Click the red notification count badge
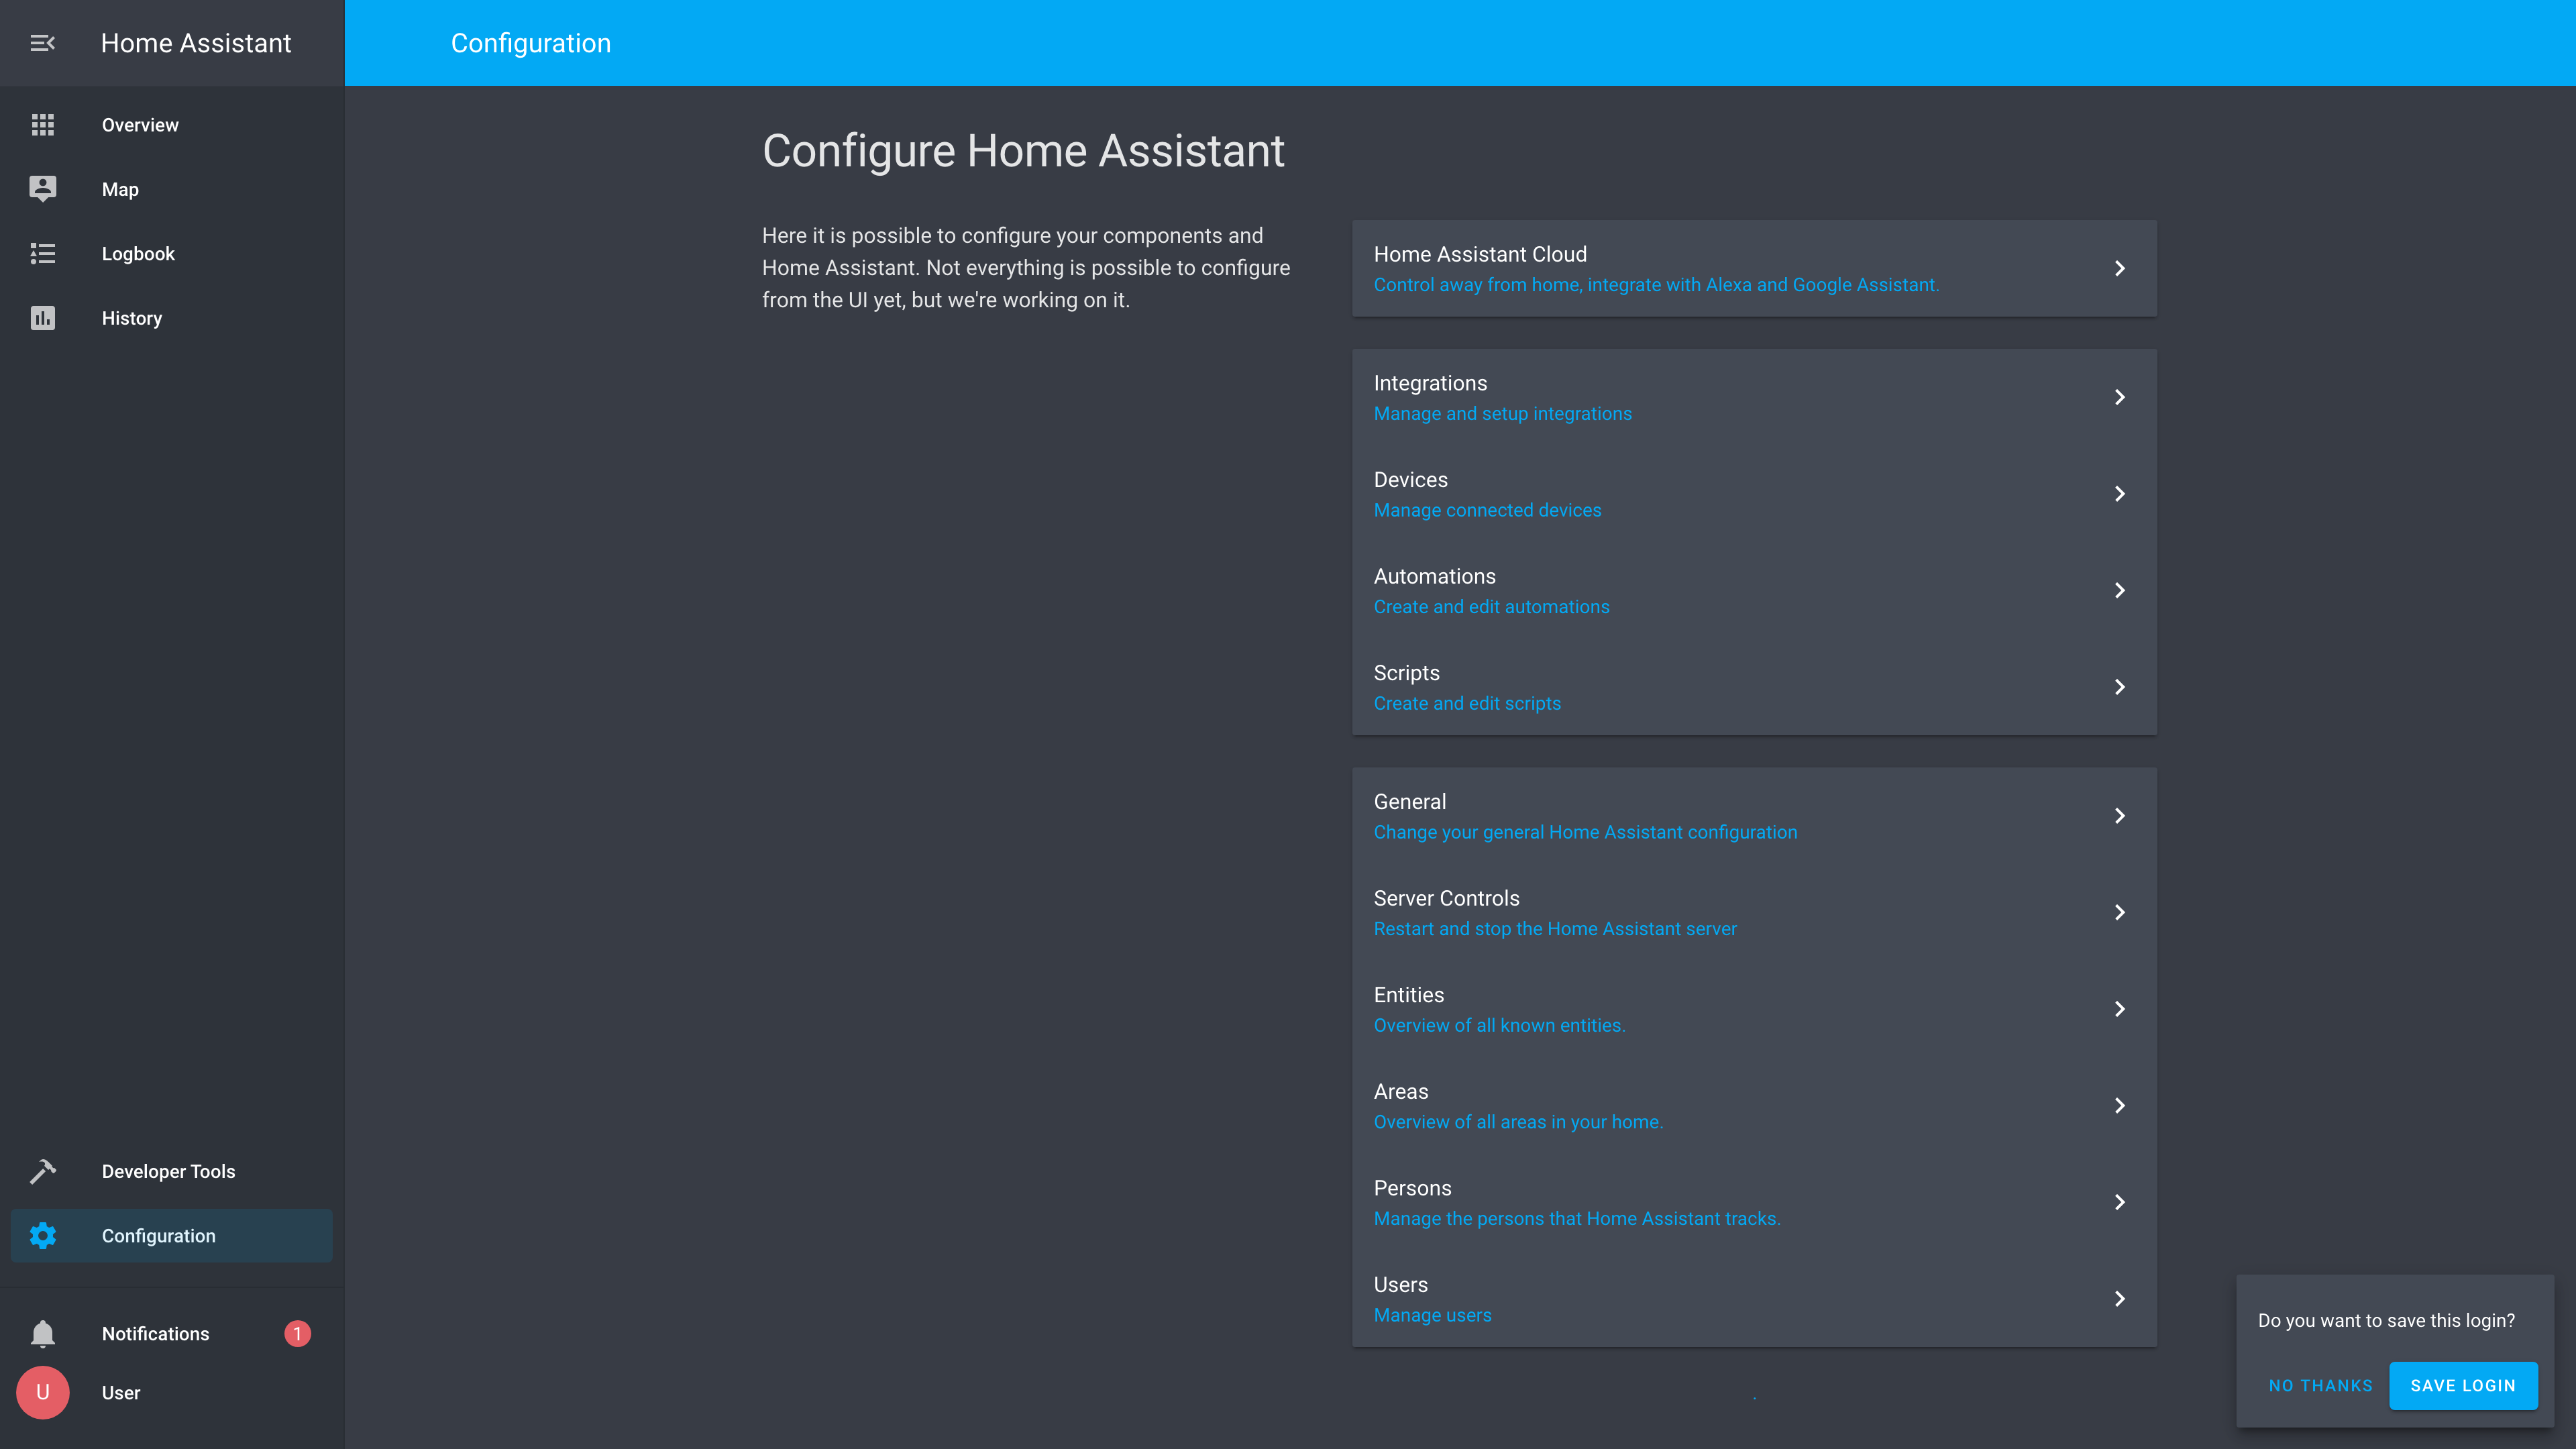 [x=297, y=1334]
